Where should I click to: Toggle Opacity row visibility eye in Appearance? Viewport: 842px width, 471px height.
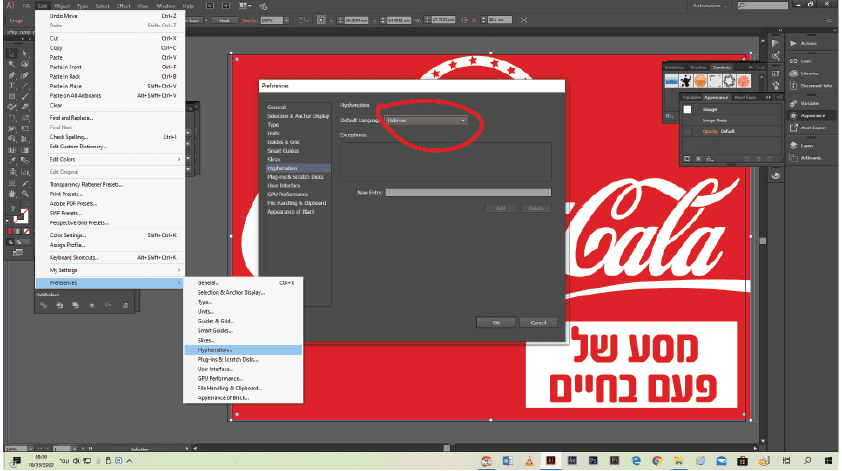pyautogui.click(x=687, y=131)
